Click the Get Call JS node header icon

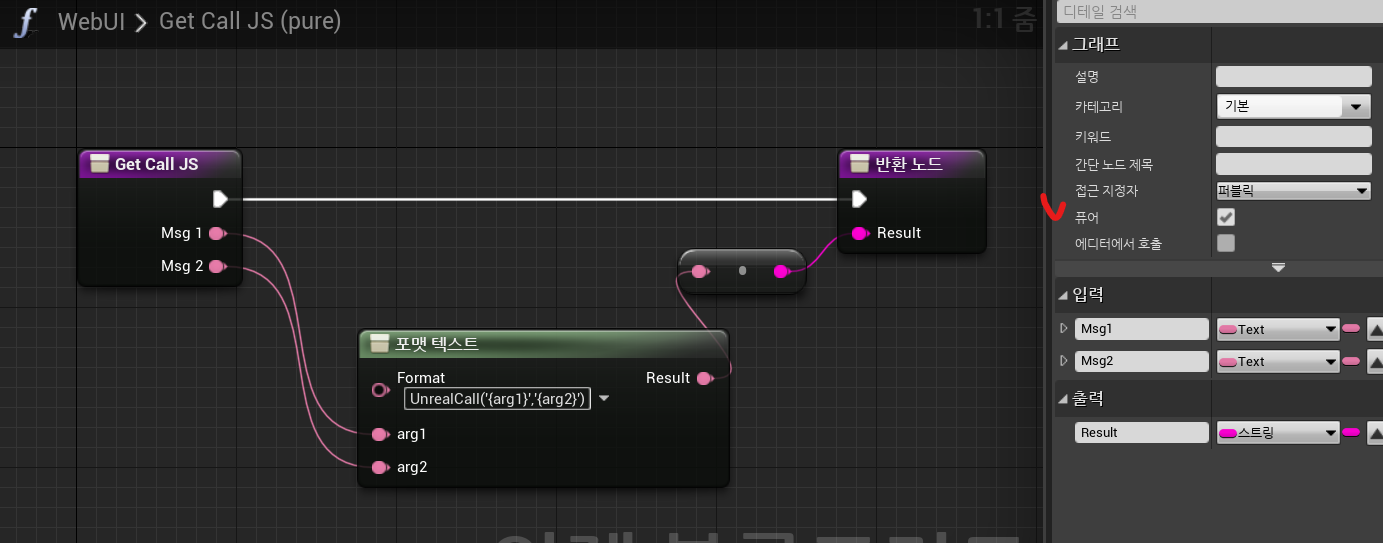click(x=98, y=164)
